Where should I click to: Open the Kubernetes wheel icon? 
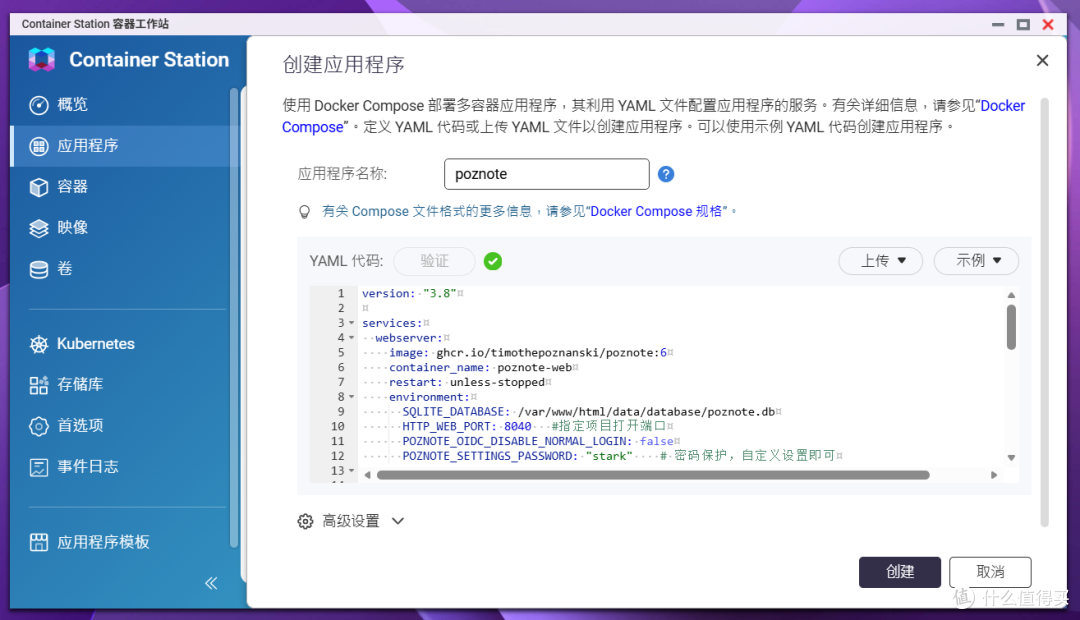point(39,344)
